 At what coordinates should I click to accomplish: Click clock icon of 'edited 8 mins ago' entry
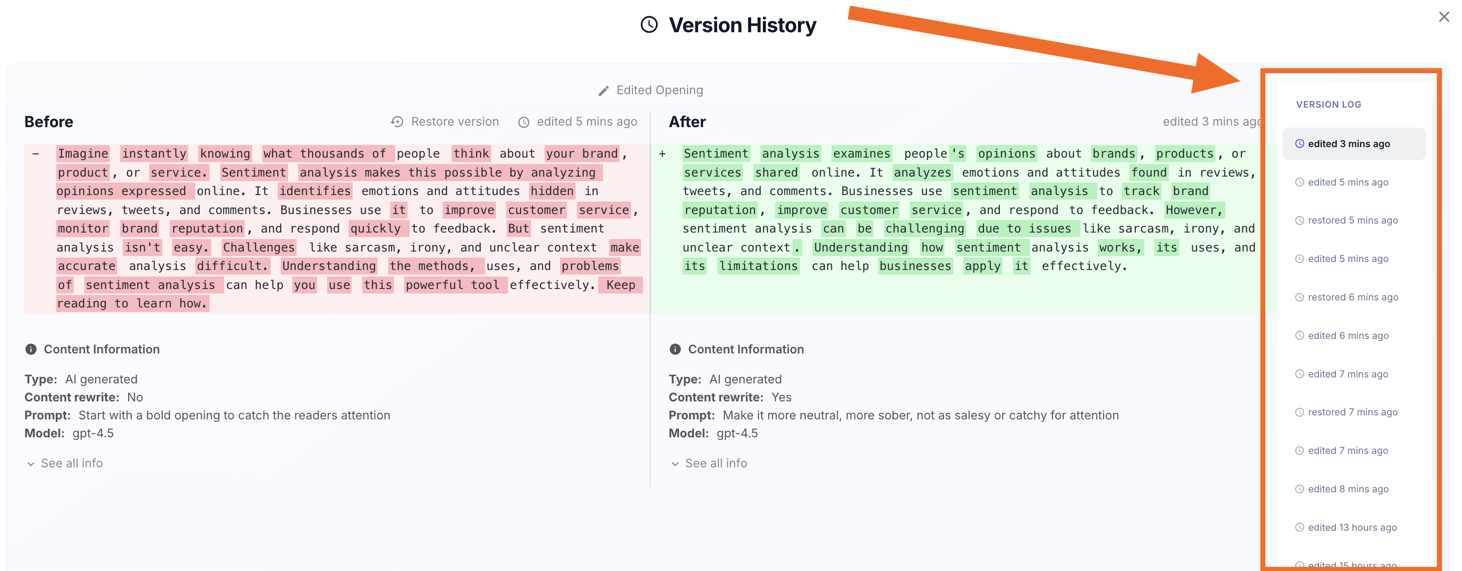tap(1299, 489)
